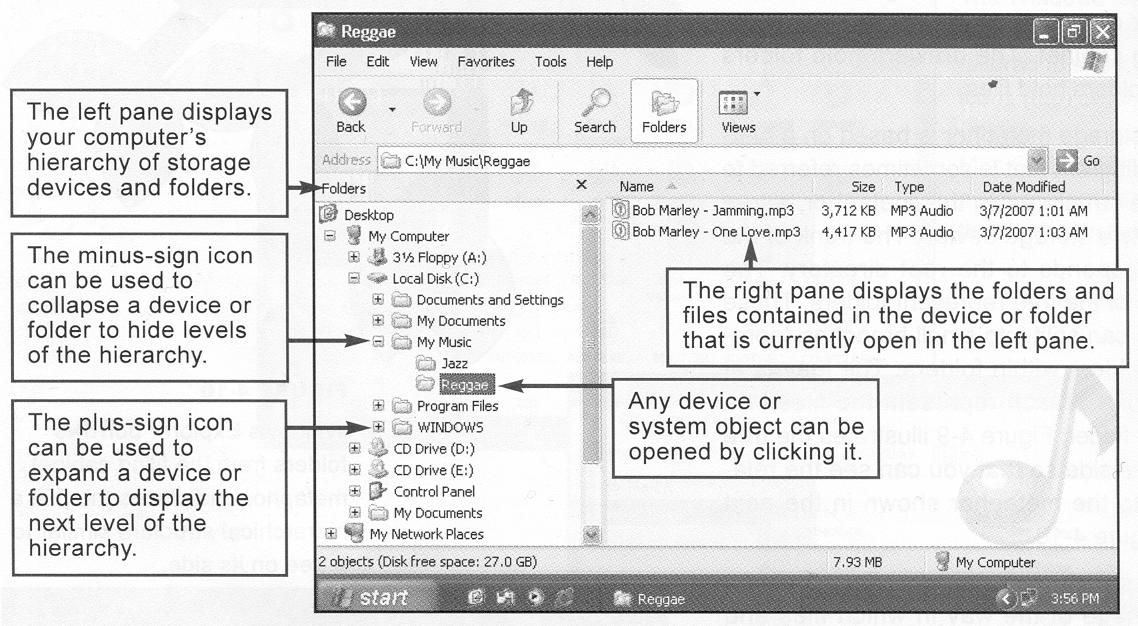Viewport: 1138px width, 626px height.
Task: Expand the 3½ Floppy (A:) node
Action: point(353,257)
